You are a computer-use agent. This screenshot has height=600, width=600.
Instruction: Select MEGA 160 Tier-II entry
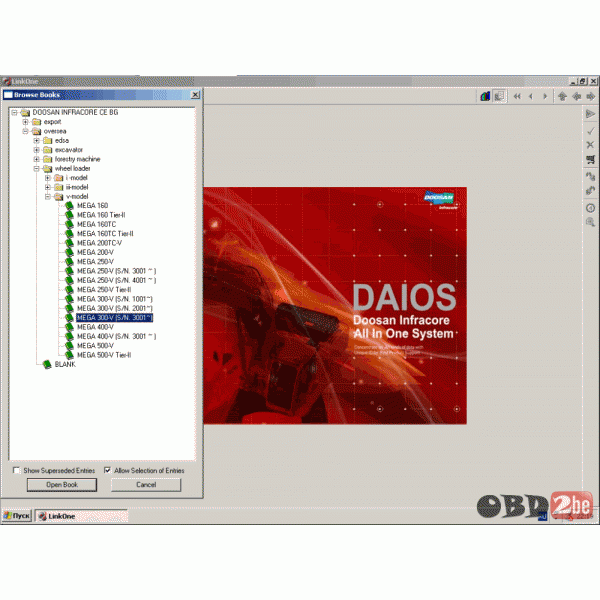click(101, 215)
